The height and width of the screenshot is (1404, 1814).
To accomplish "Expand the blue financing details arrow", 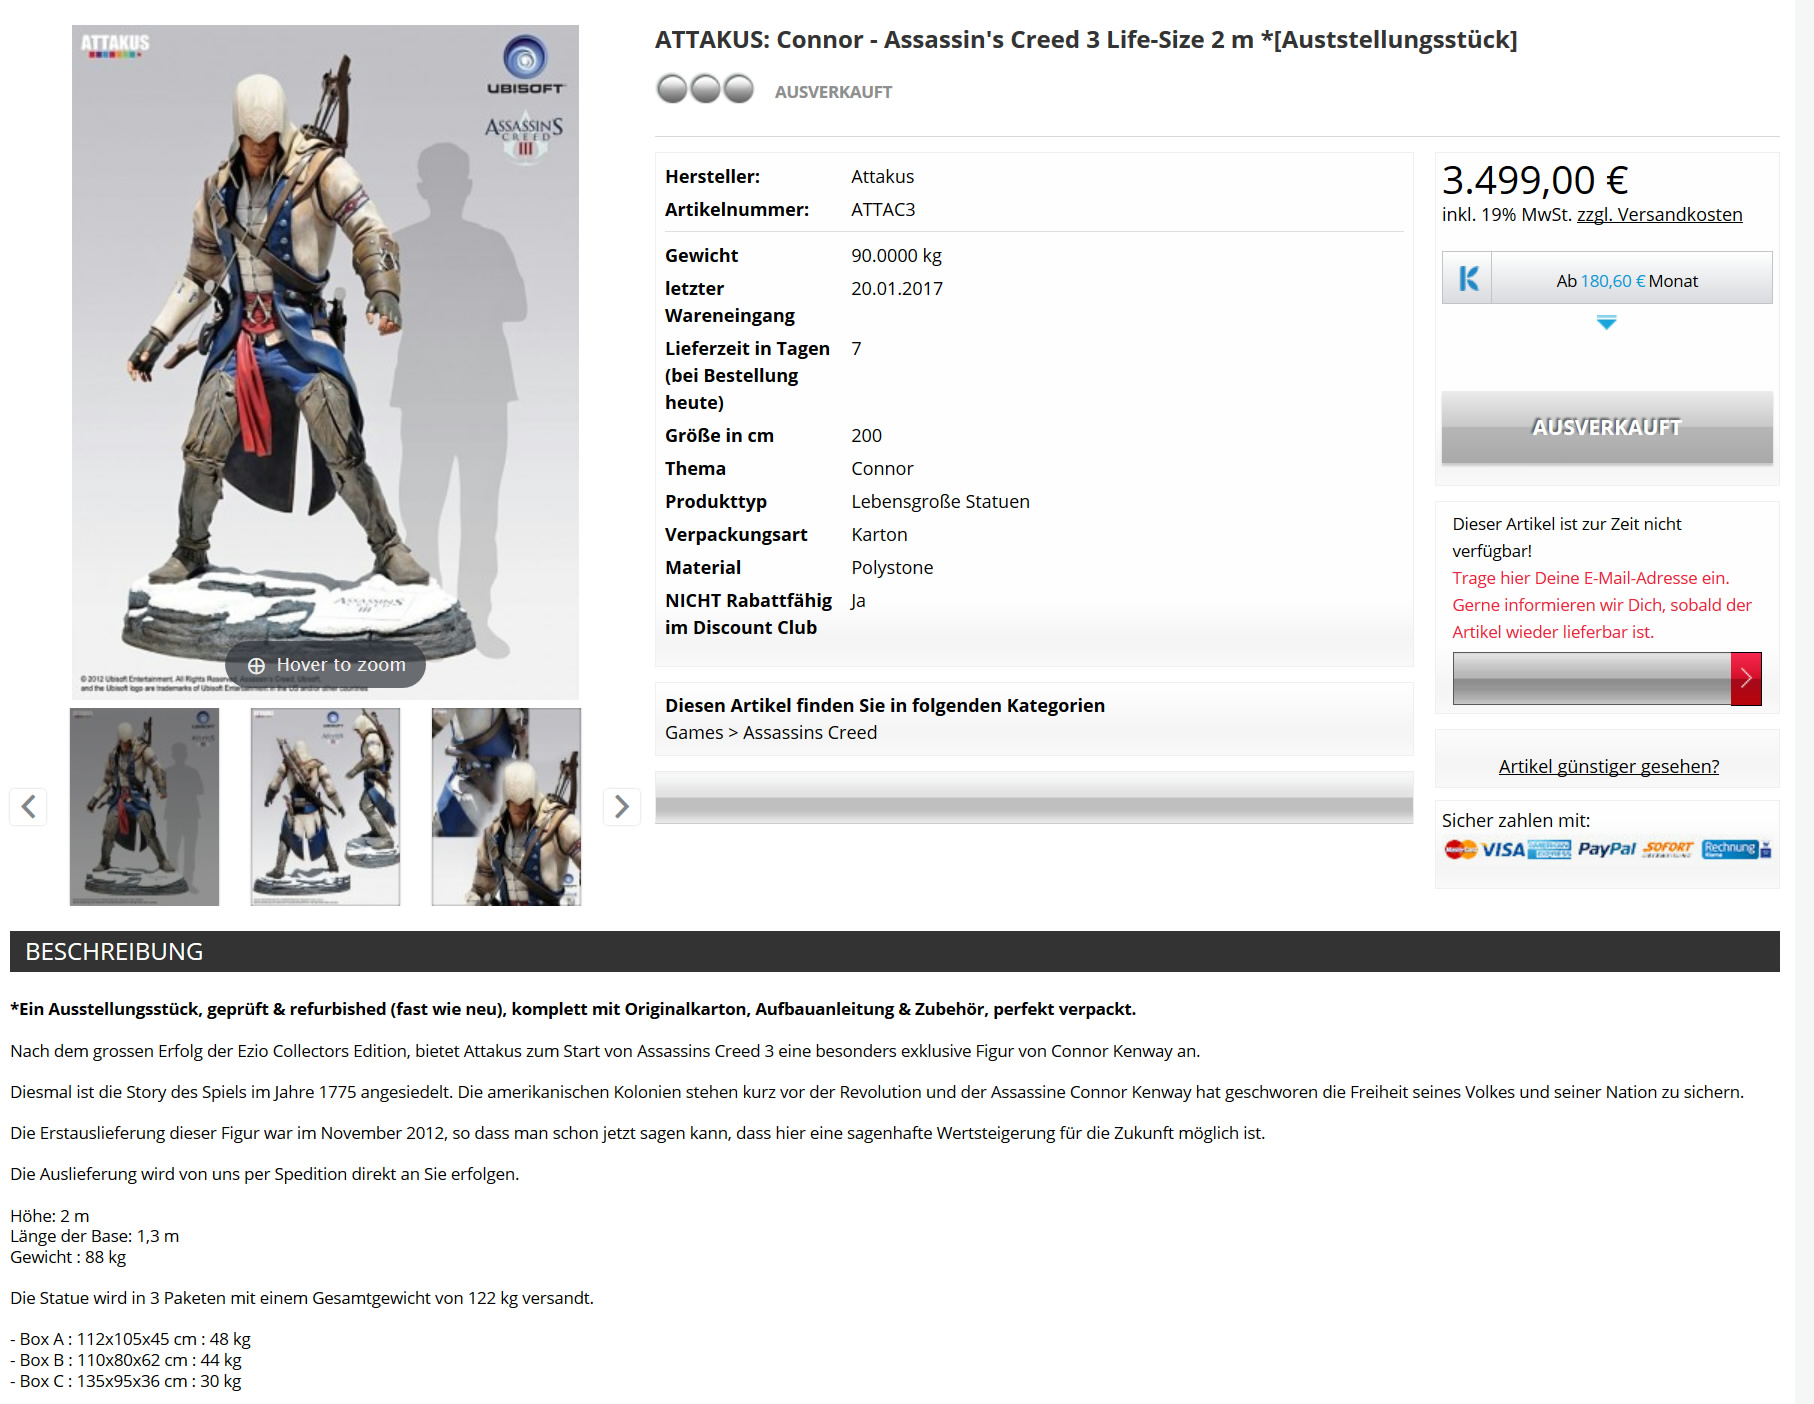I will point(1607,322).
